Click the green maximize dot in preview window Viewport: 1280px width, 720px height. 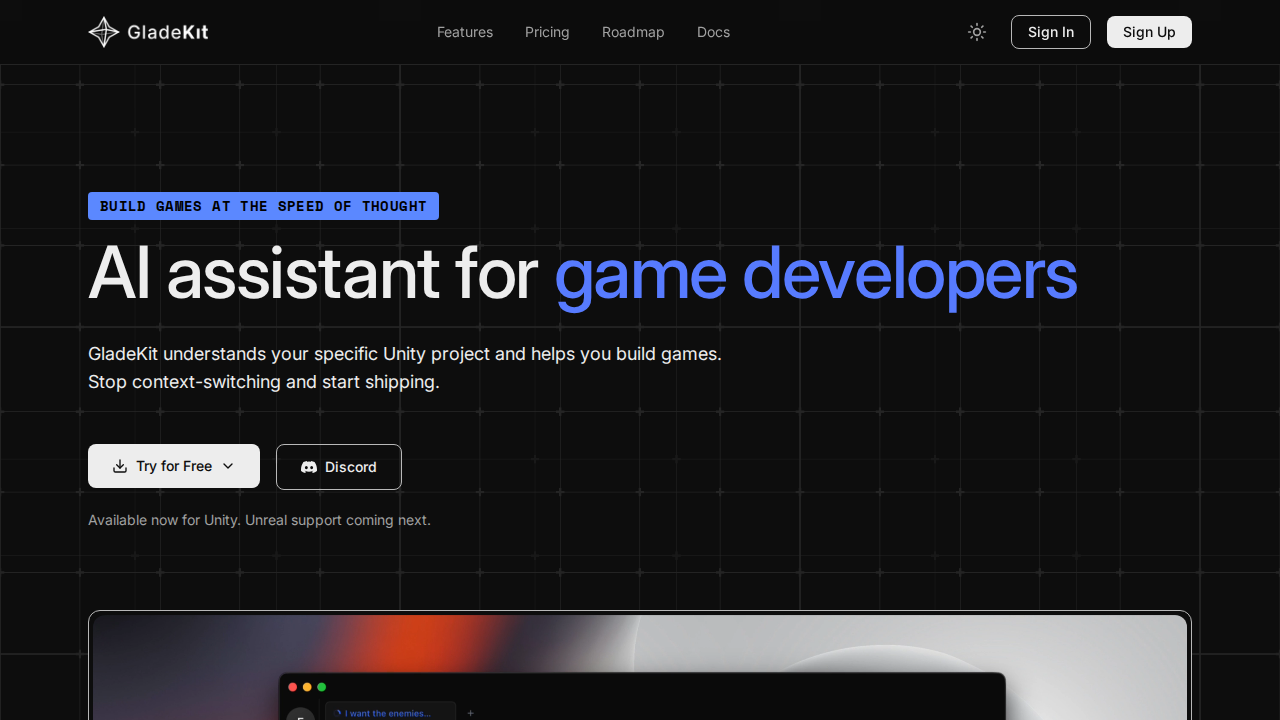322,687
